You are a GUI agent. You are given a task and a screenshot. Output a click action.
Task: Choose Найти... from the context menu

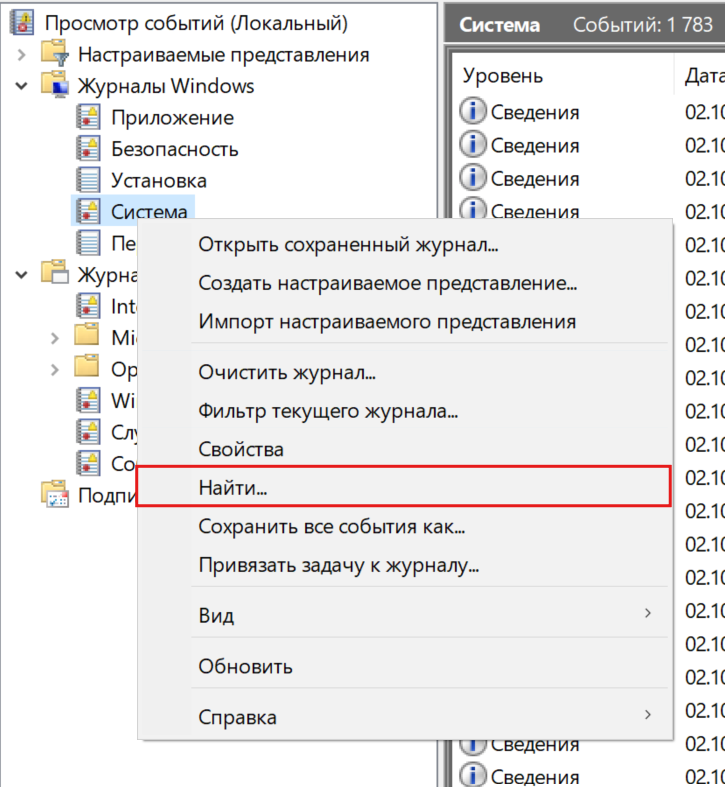233,487
